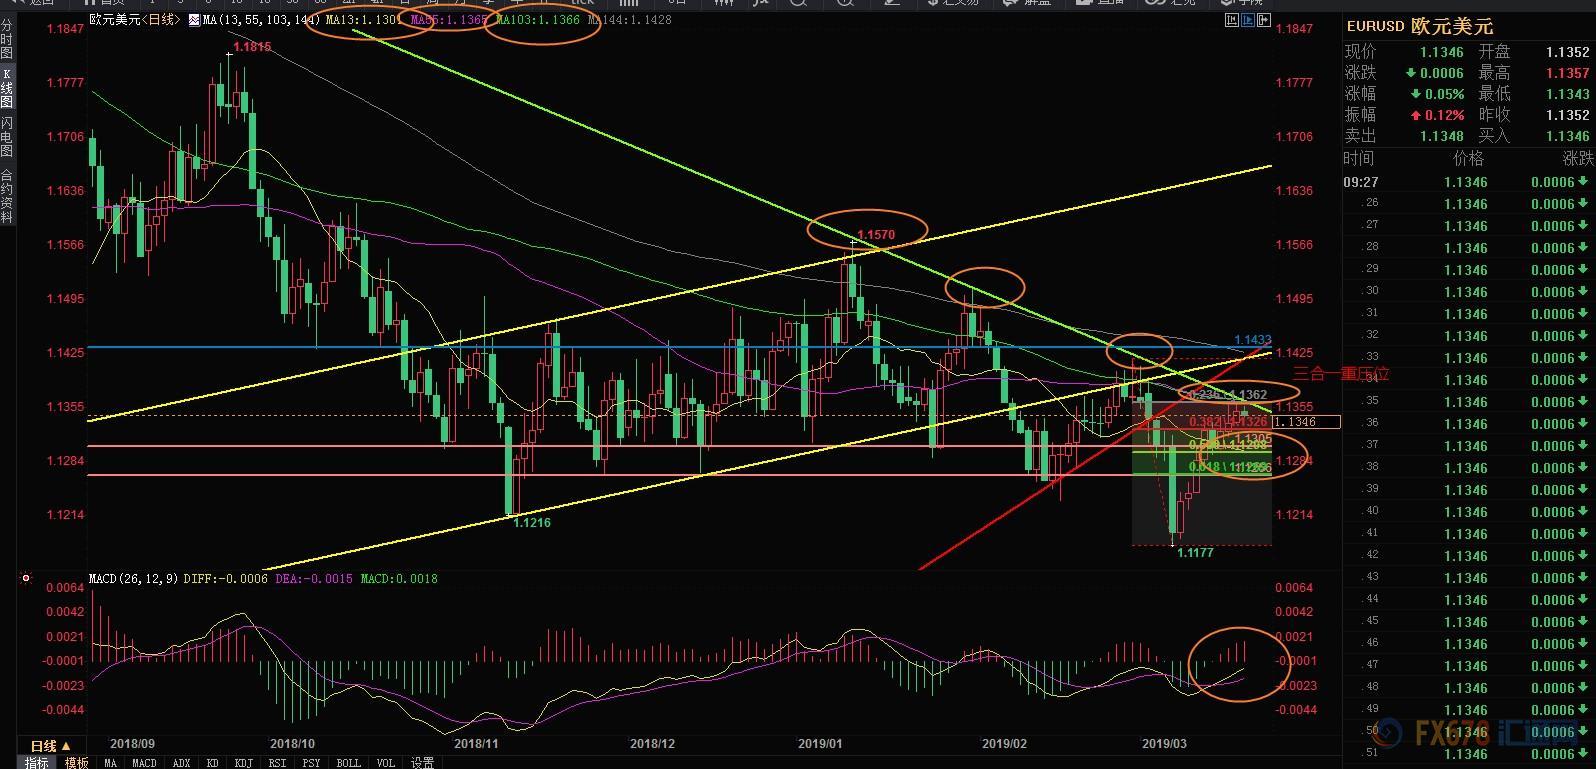Click the blue 1.1433 line label
This screenshot has width=1596, height=769.
point(1252,341)
